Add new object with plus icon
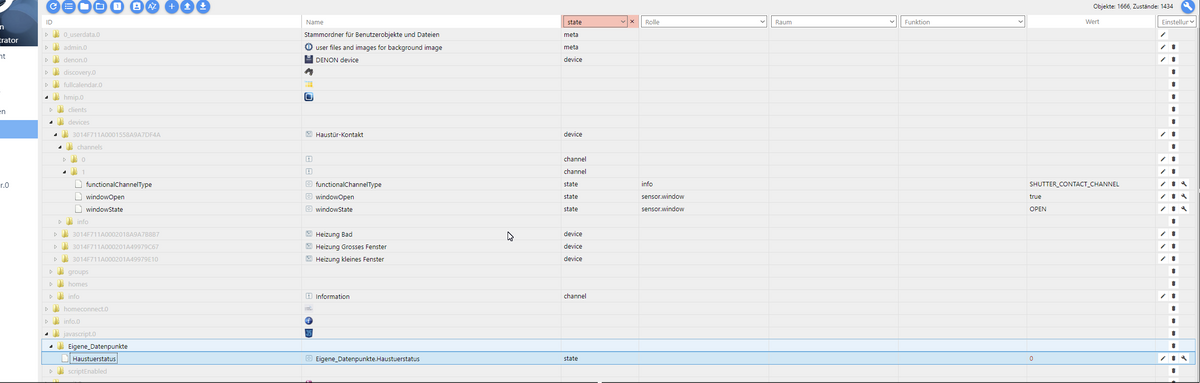The width and height of the screenshot is (1200, 383). (172, 7)
